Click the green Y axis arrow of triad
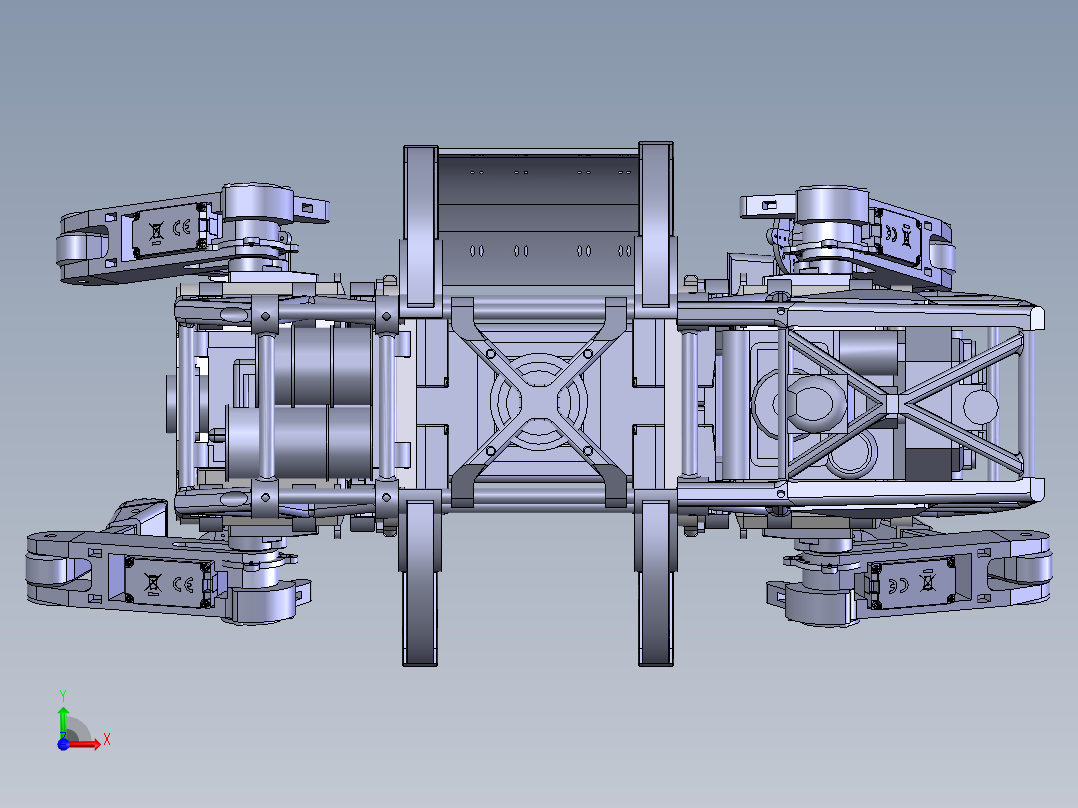The image size is (1078, 808). click(63, 722)
